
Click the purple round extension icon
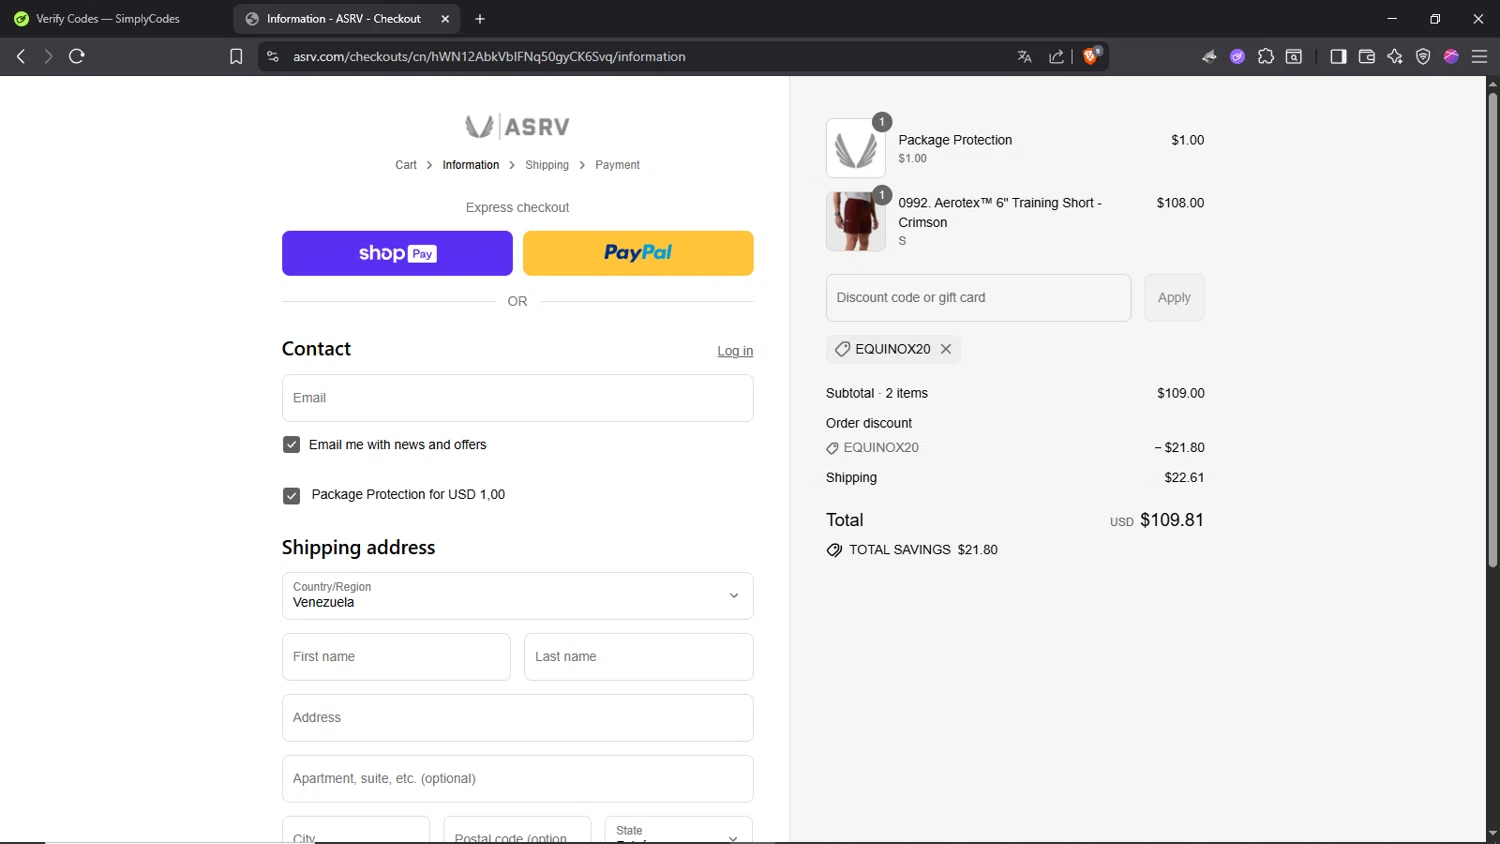point(1238,57)
